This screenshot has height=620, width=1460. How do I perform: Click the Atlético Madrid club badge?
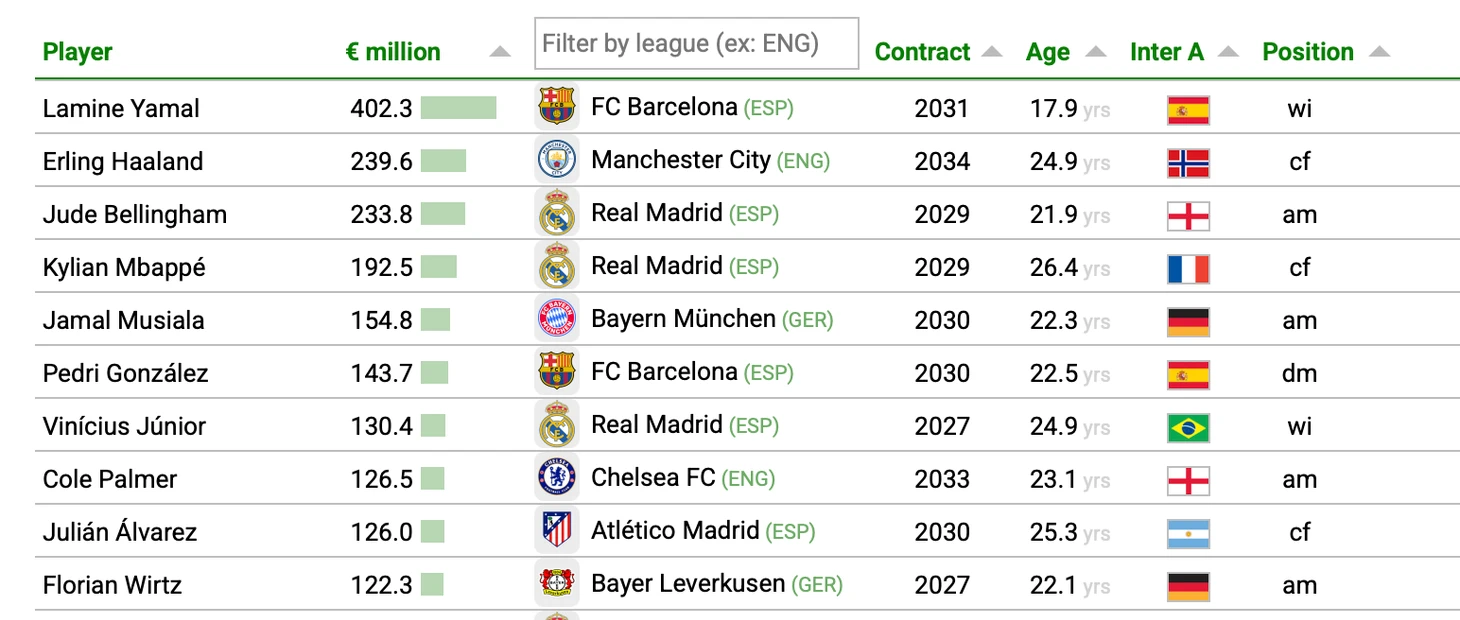point(557,531)
